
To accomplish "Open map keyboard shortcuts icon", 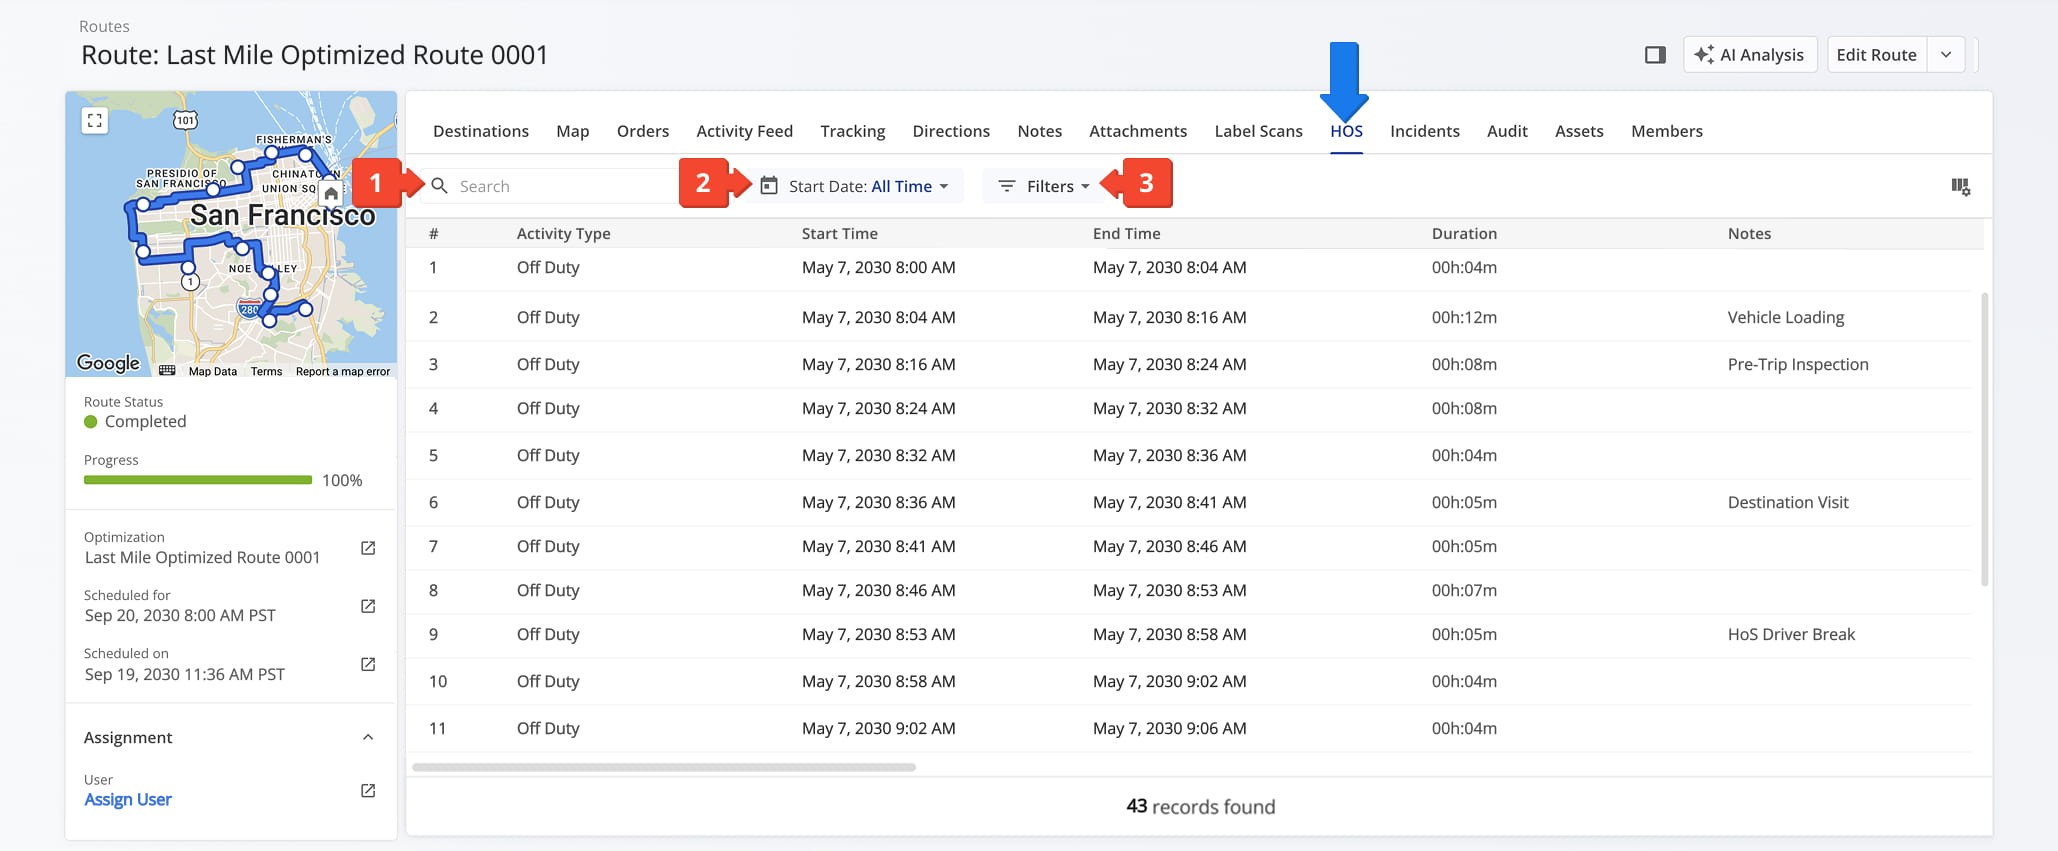I will pos(167,371).
